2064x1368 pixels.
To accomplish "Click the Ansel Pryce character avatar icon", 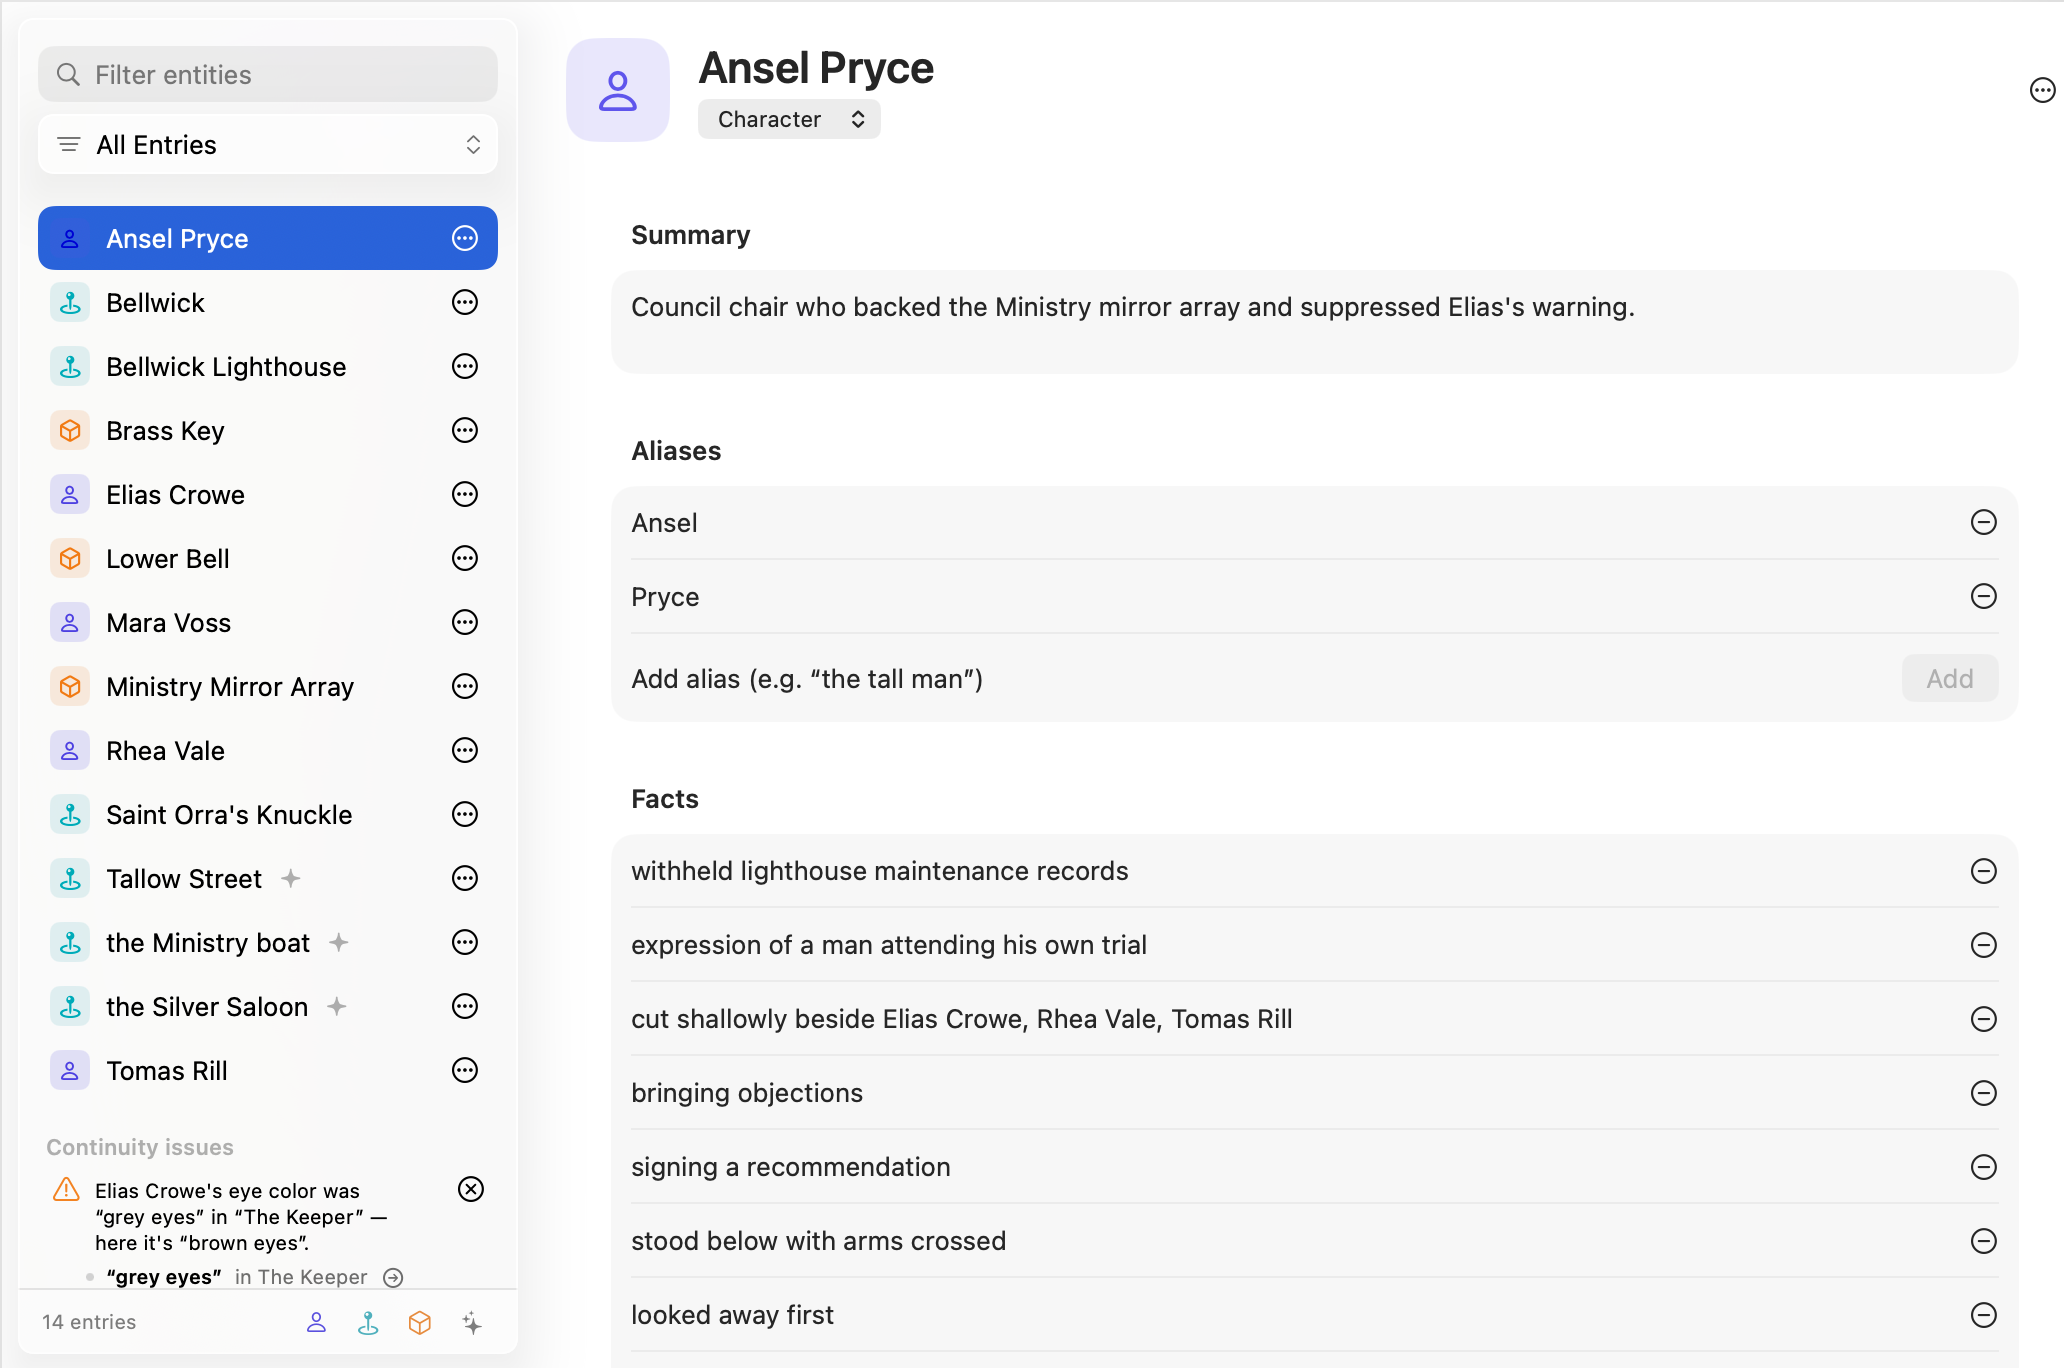I will click(618, 90).
